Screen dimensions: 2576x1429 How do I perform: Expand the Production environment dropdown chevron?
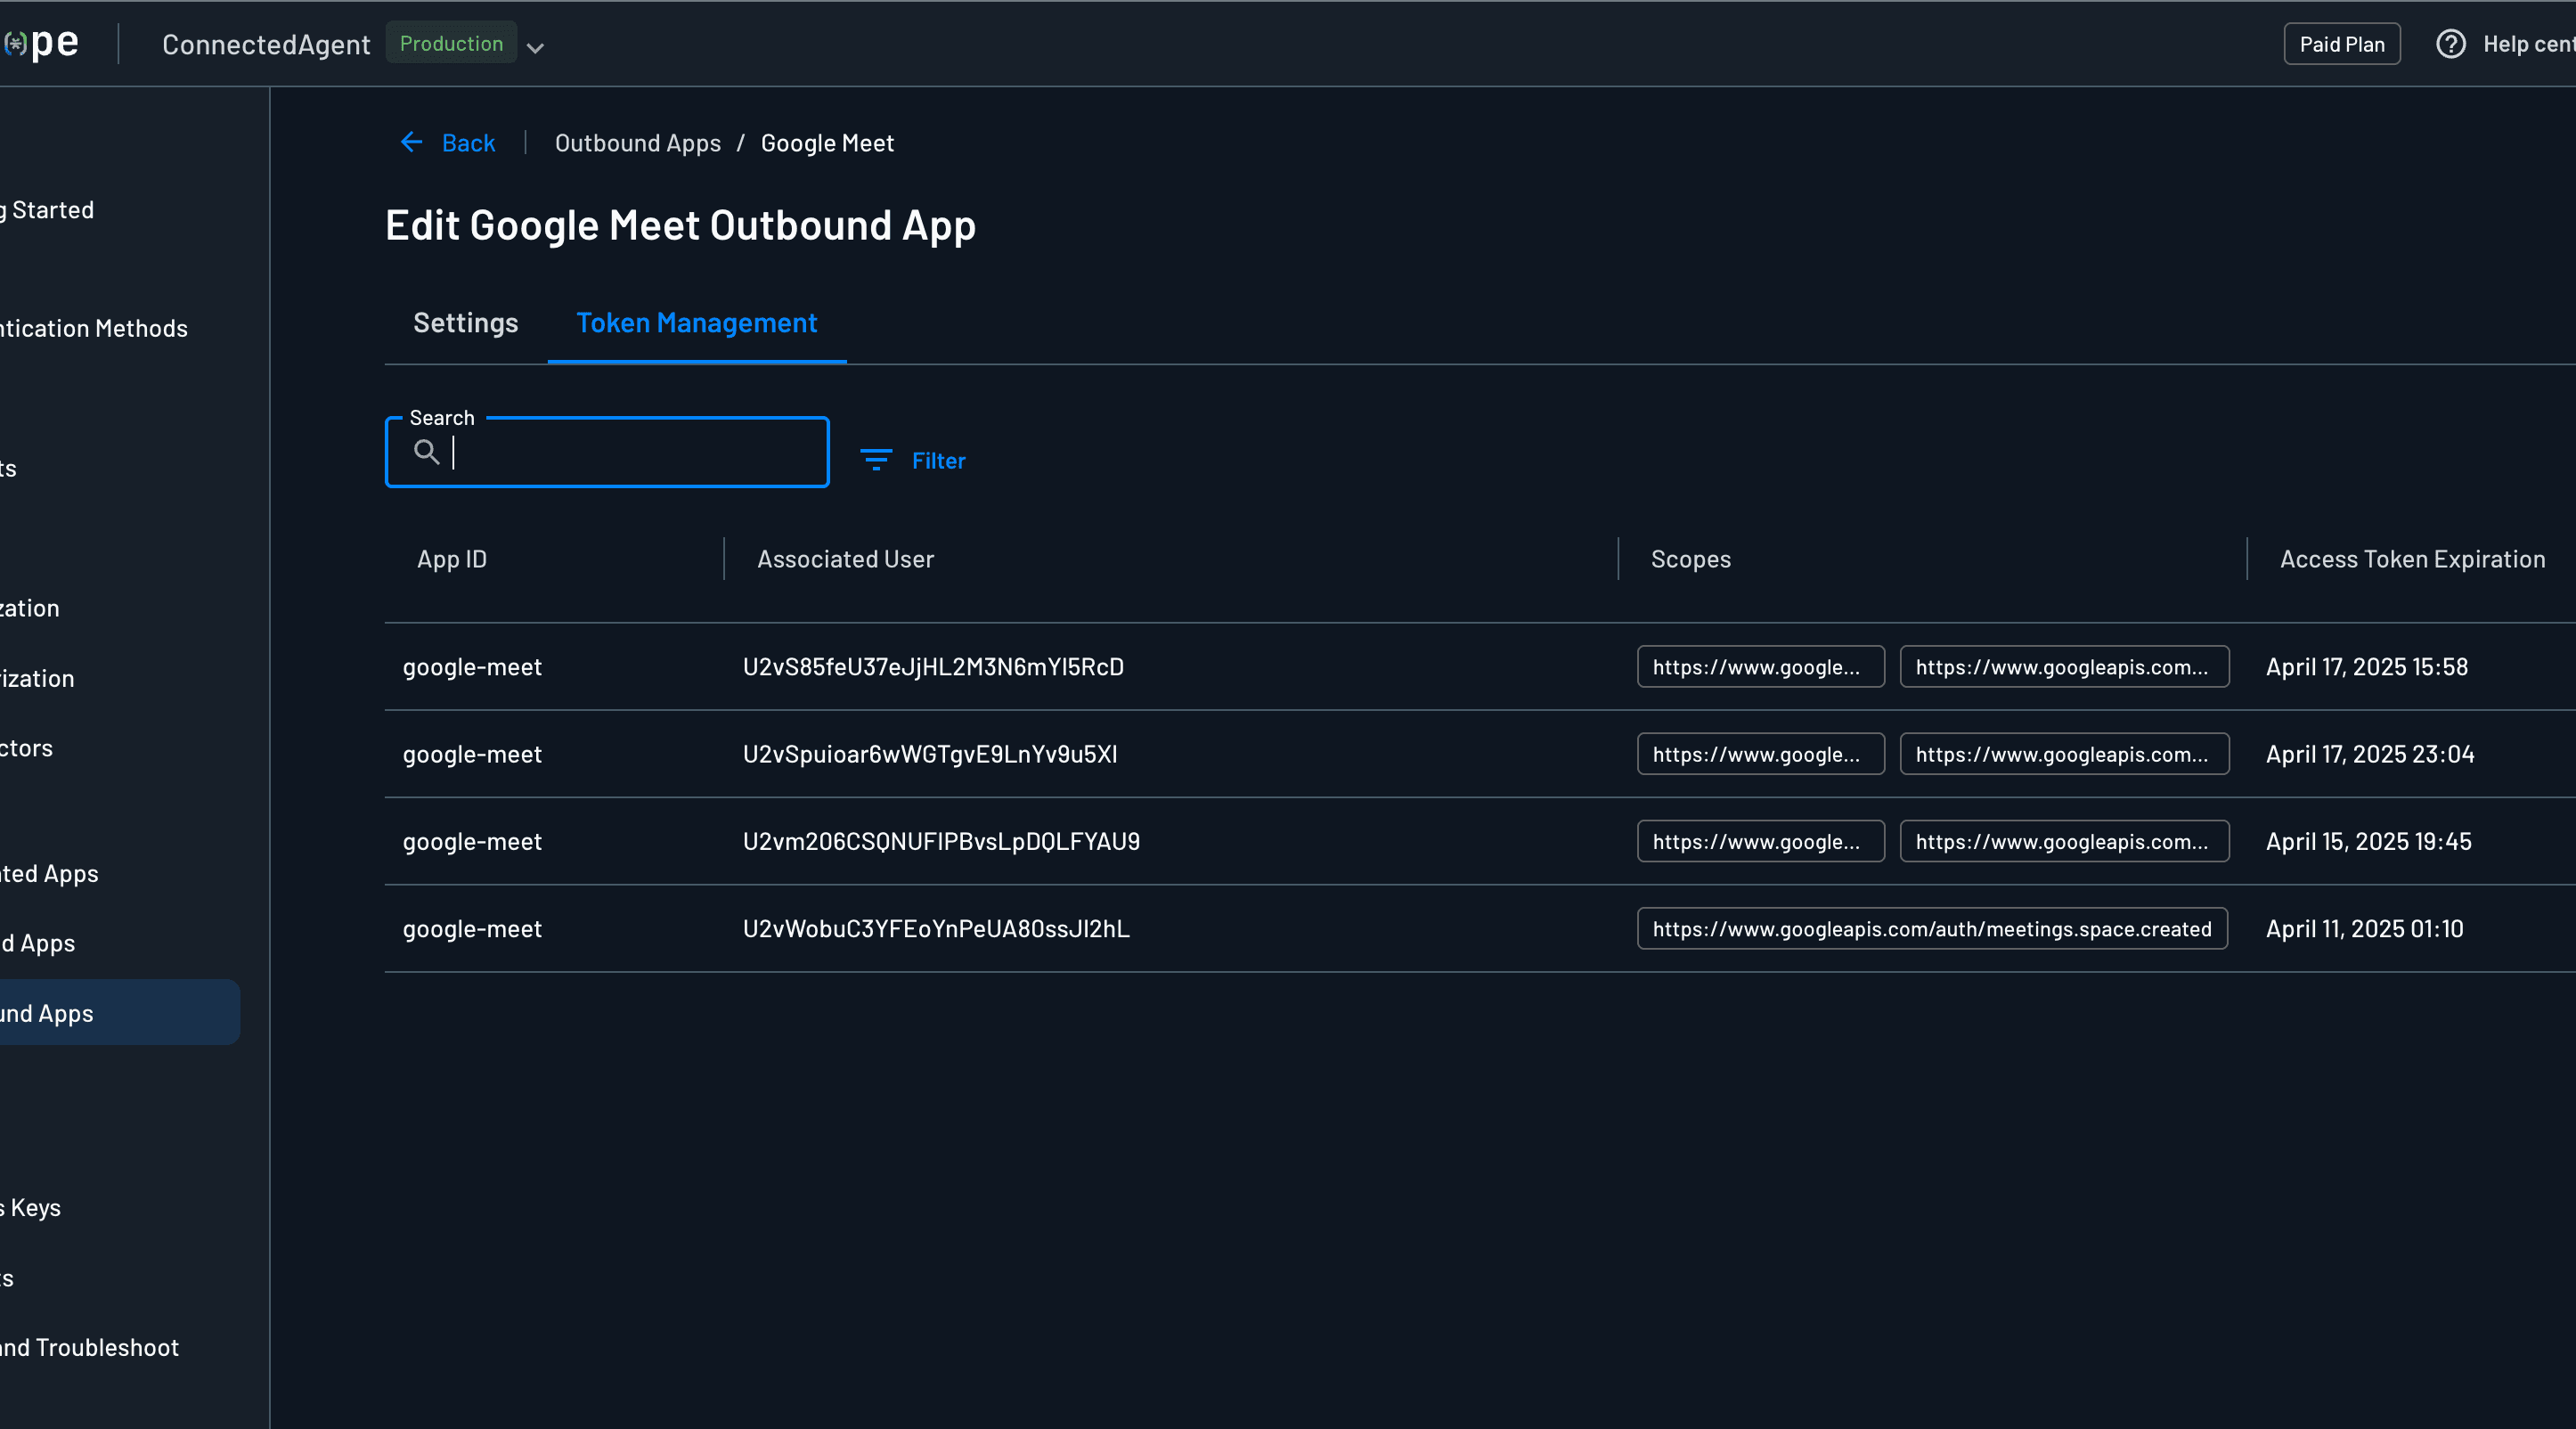(x=536, y=48)
